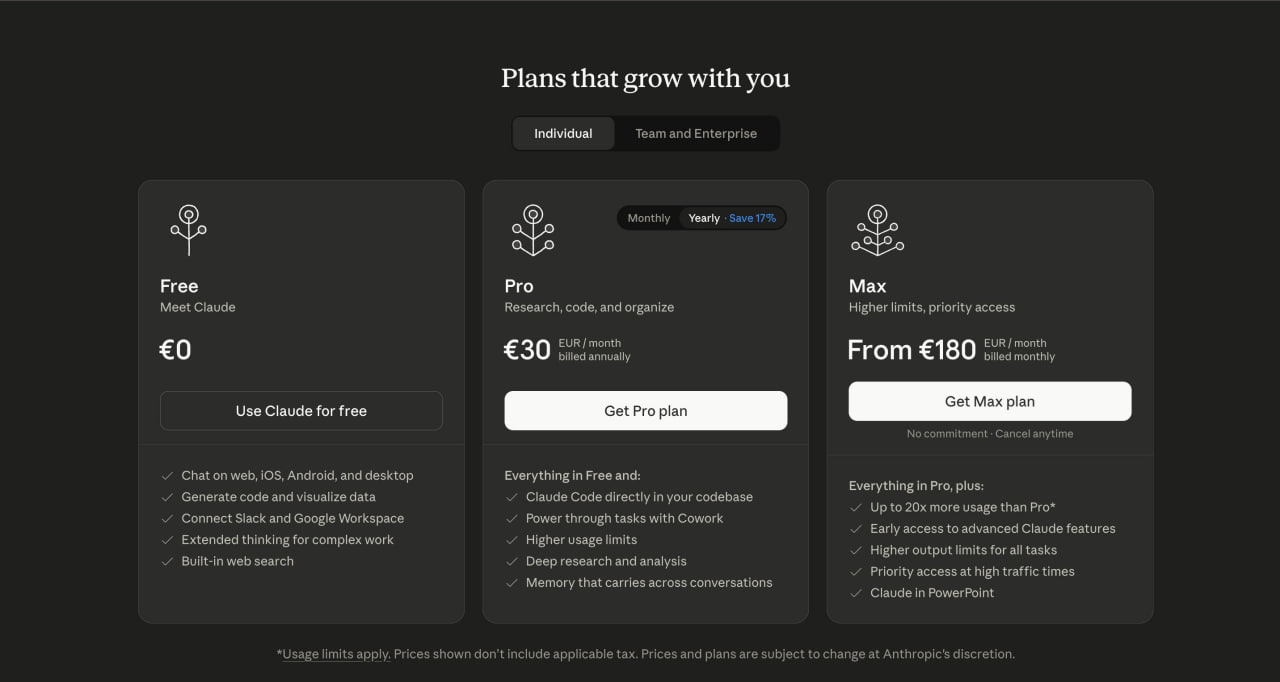Click checkmark beside Claude in PowerPoint
The width and height of the screenshot is (1280, 682).
pyautogui.click(x=856, y=593)
